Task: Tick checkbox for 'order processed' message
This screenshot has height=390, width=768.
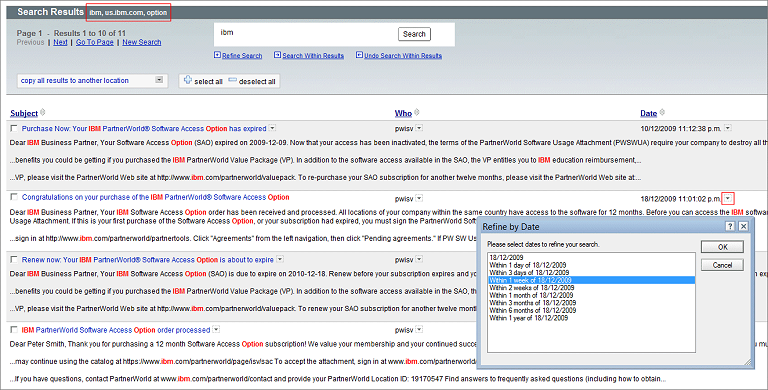Action: (14, 330)
